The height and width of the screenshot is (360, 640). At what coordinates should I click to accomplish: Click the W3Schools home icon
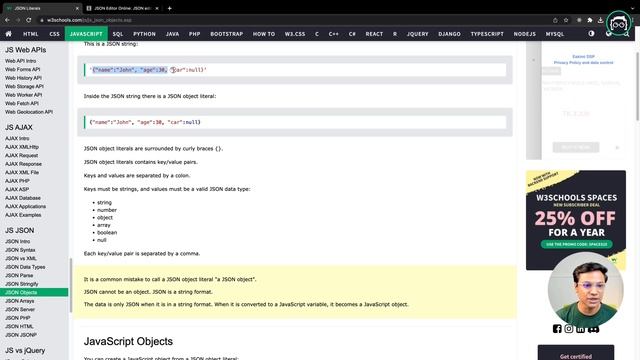(8, 34)
